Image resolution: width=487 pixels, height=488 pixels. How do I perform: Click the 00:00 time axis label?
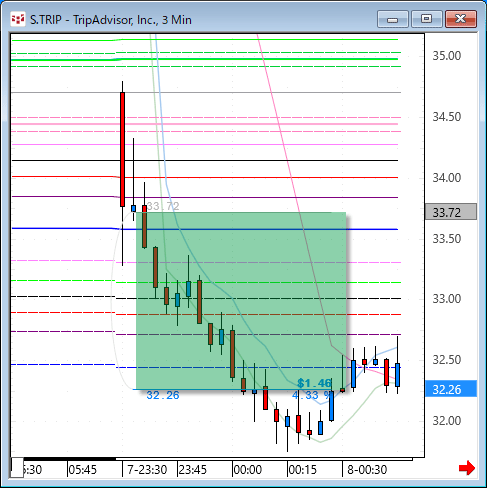coord(248,470)
